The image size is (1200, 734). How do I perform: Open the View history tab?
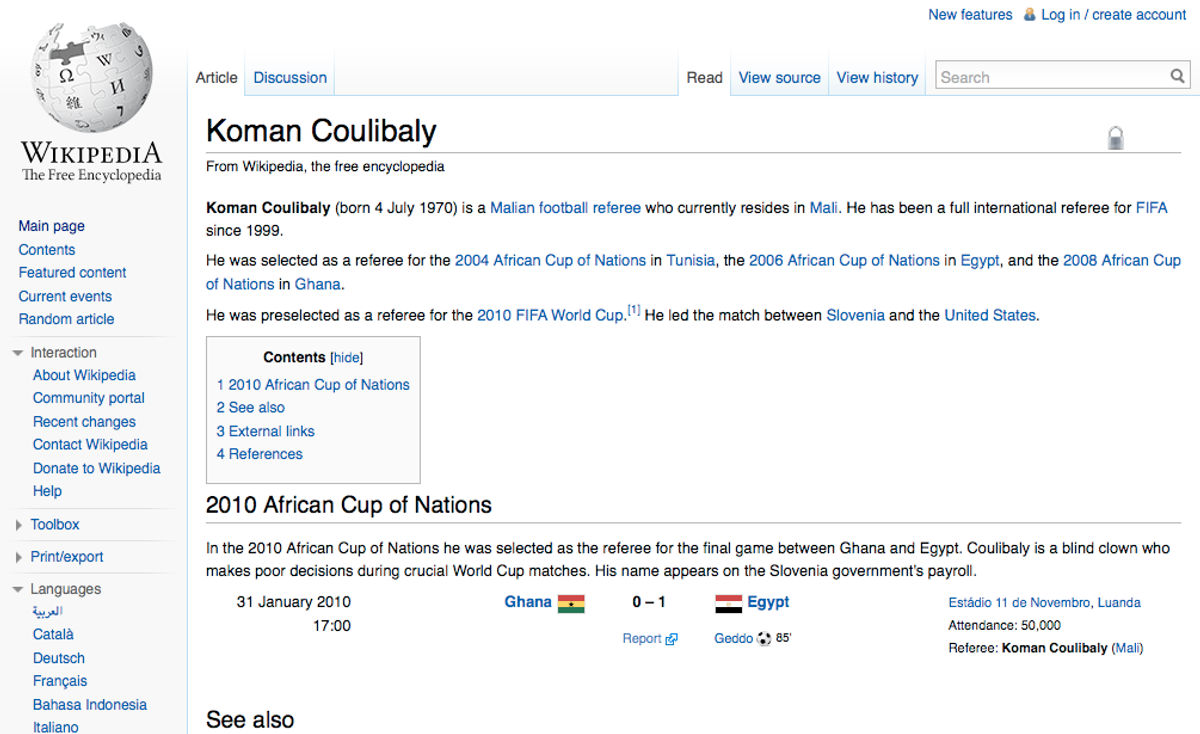tap(877, 77)
